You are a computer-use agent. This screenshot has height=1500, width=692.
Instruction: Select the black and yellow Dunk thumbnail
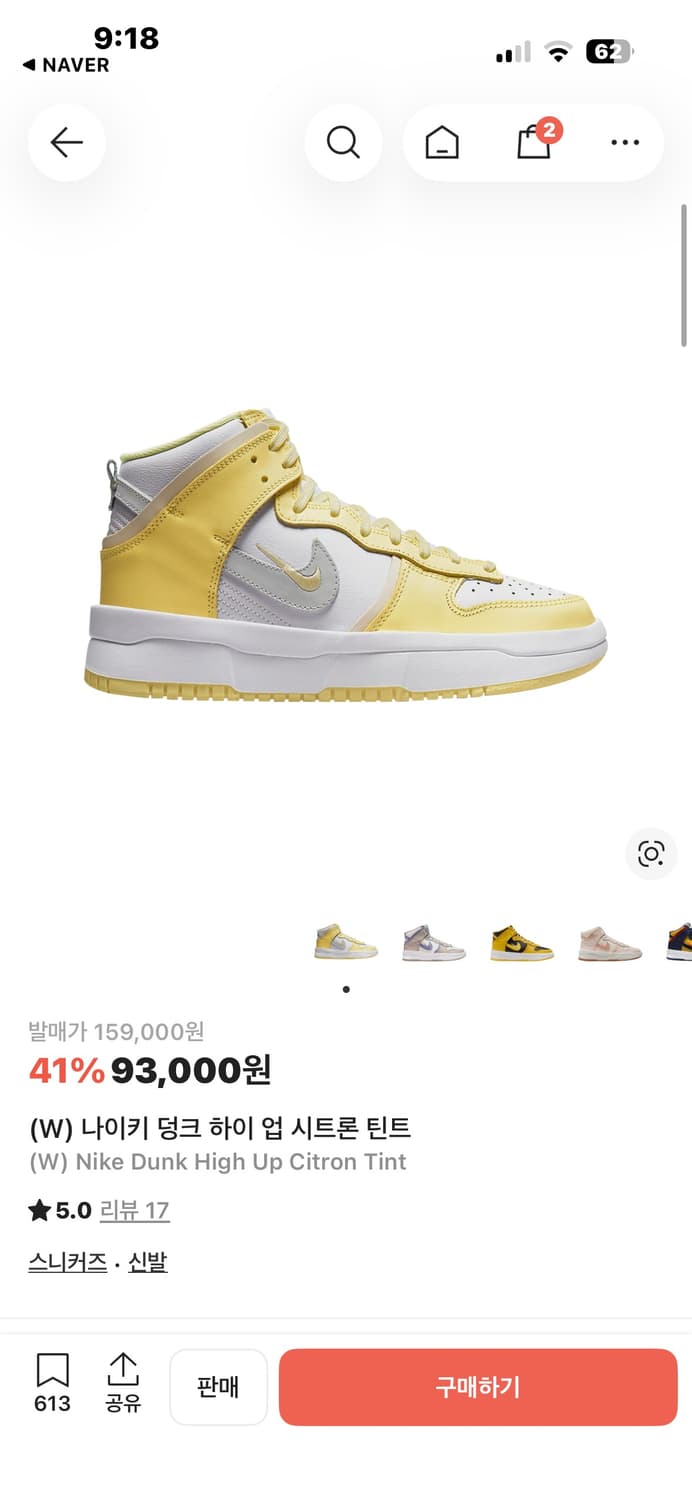(x=522, y=942)
